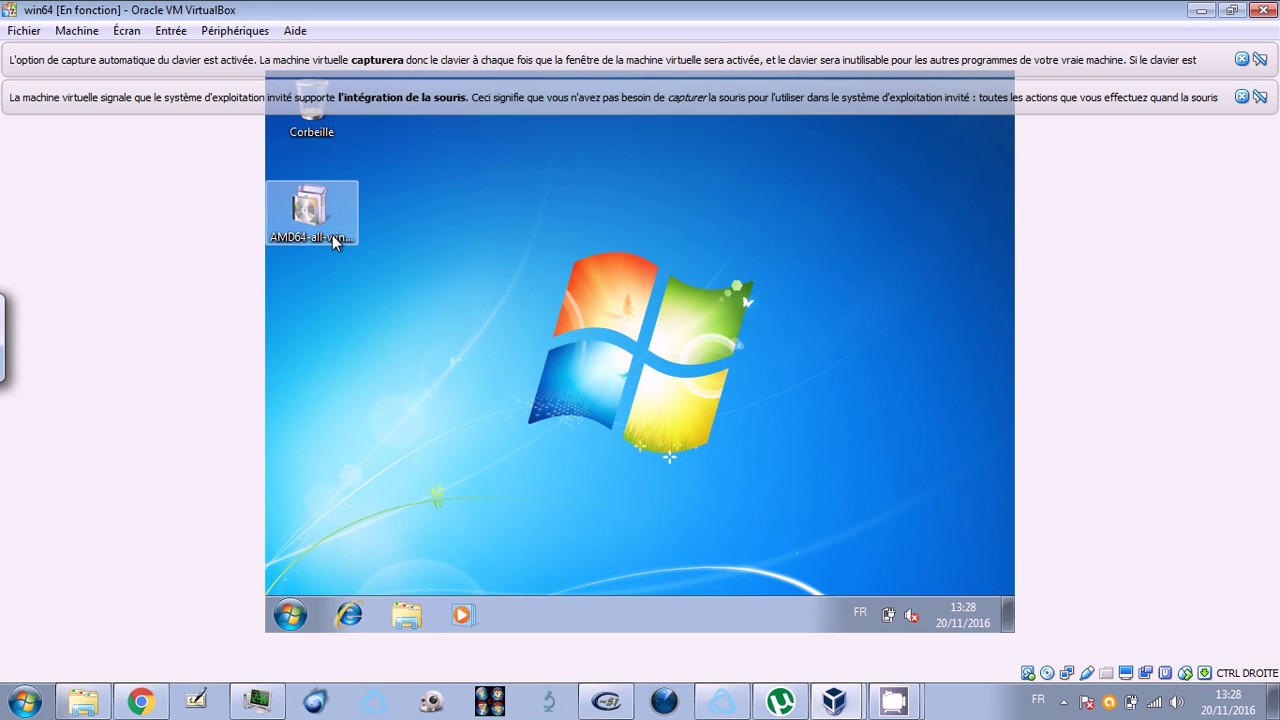This screenshot has width=1280, height=720.
Task: Open the Aide menu
Action: coord(295,31)
